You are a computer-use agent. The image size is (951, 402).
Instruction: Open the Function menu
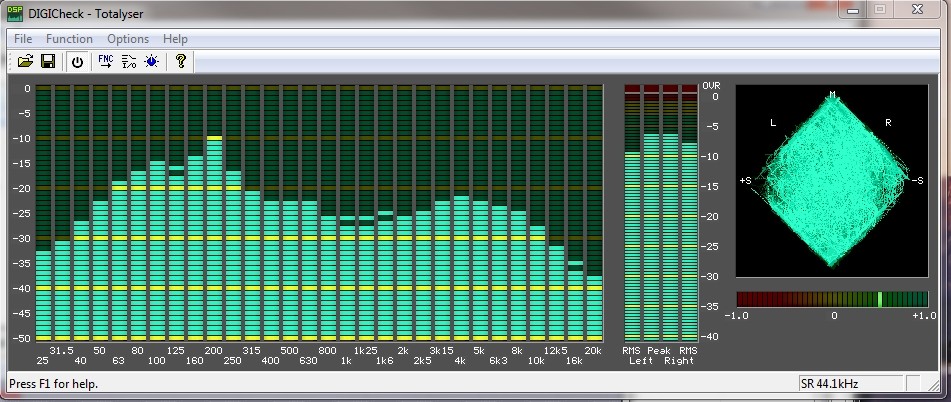69,39
